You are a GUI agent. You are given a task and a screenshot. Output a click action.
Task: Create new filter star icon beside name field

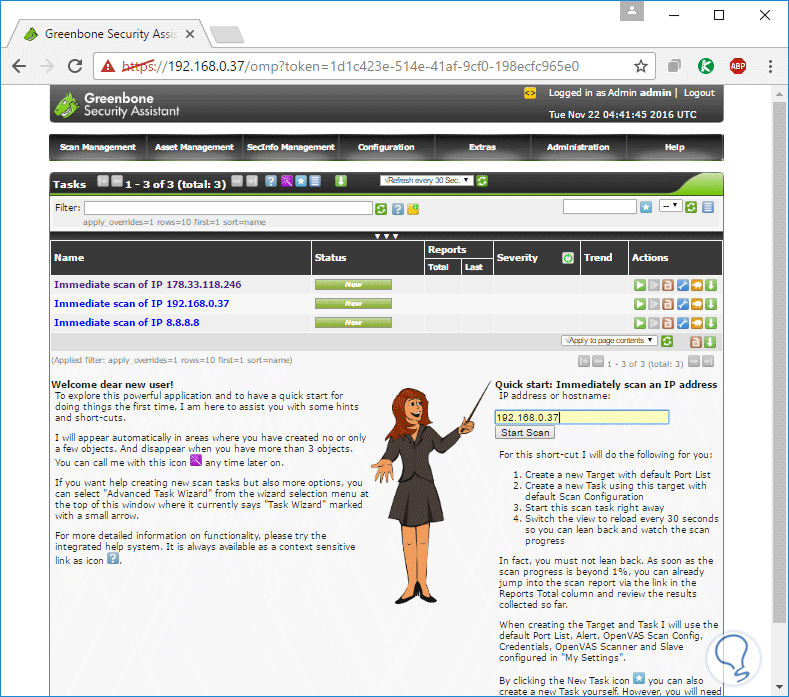pos(646,207)
